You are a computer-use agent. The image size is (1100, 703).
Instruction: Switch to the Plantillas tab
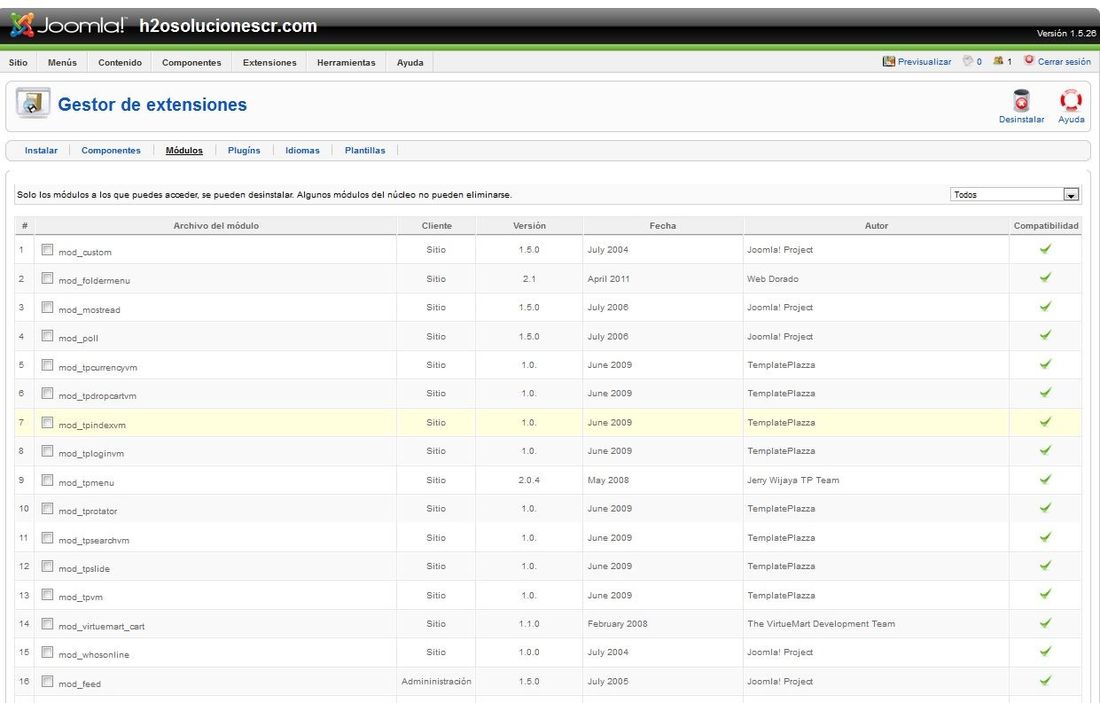(x=365, y=150)
